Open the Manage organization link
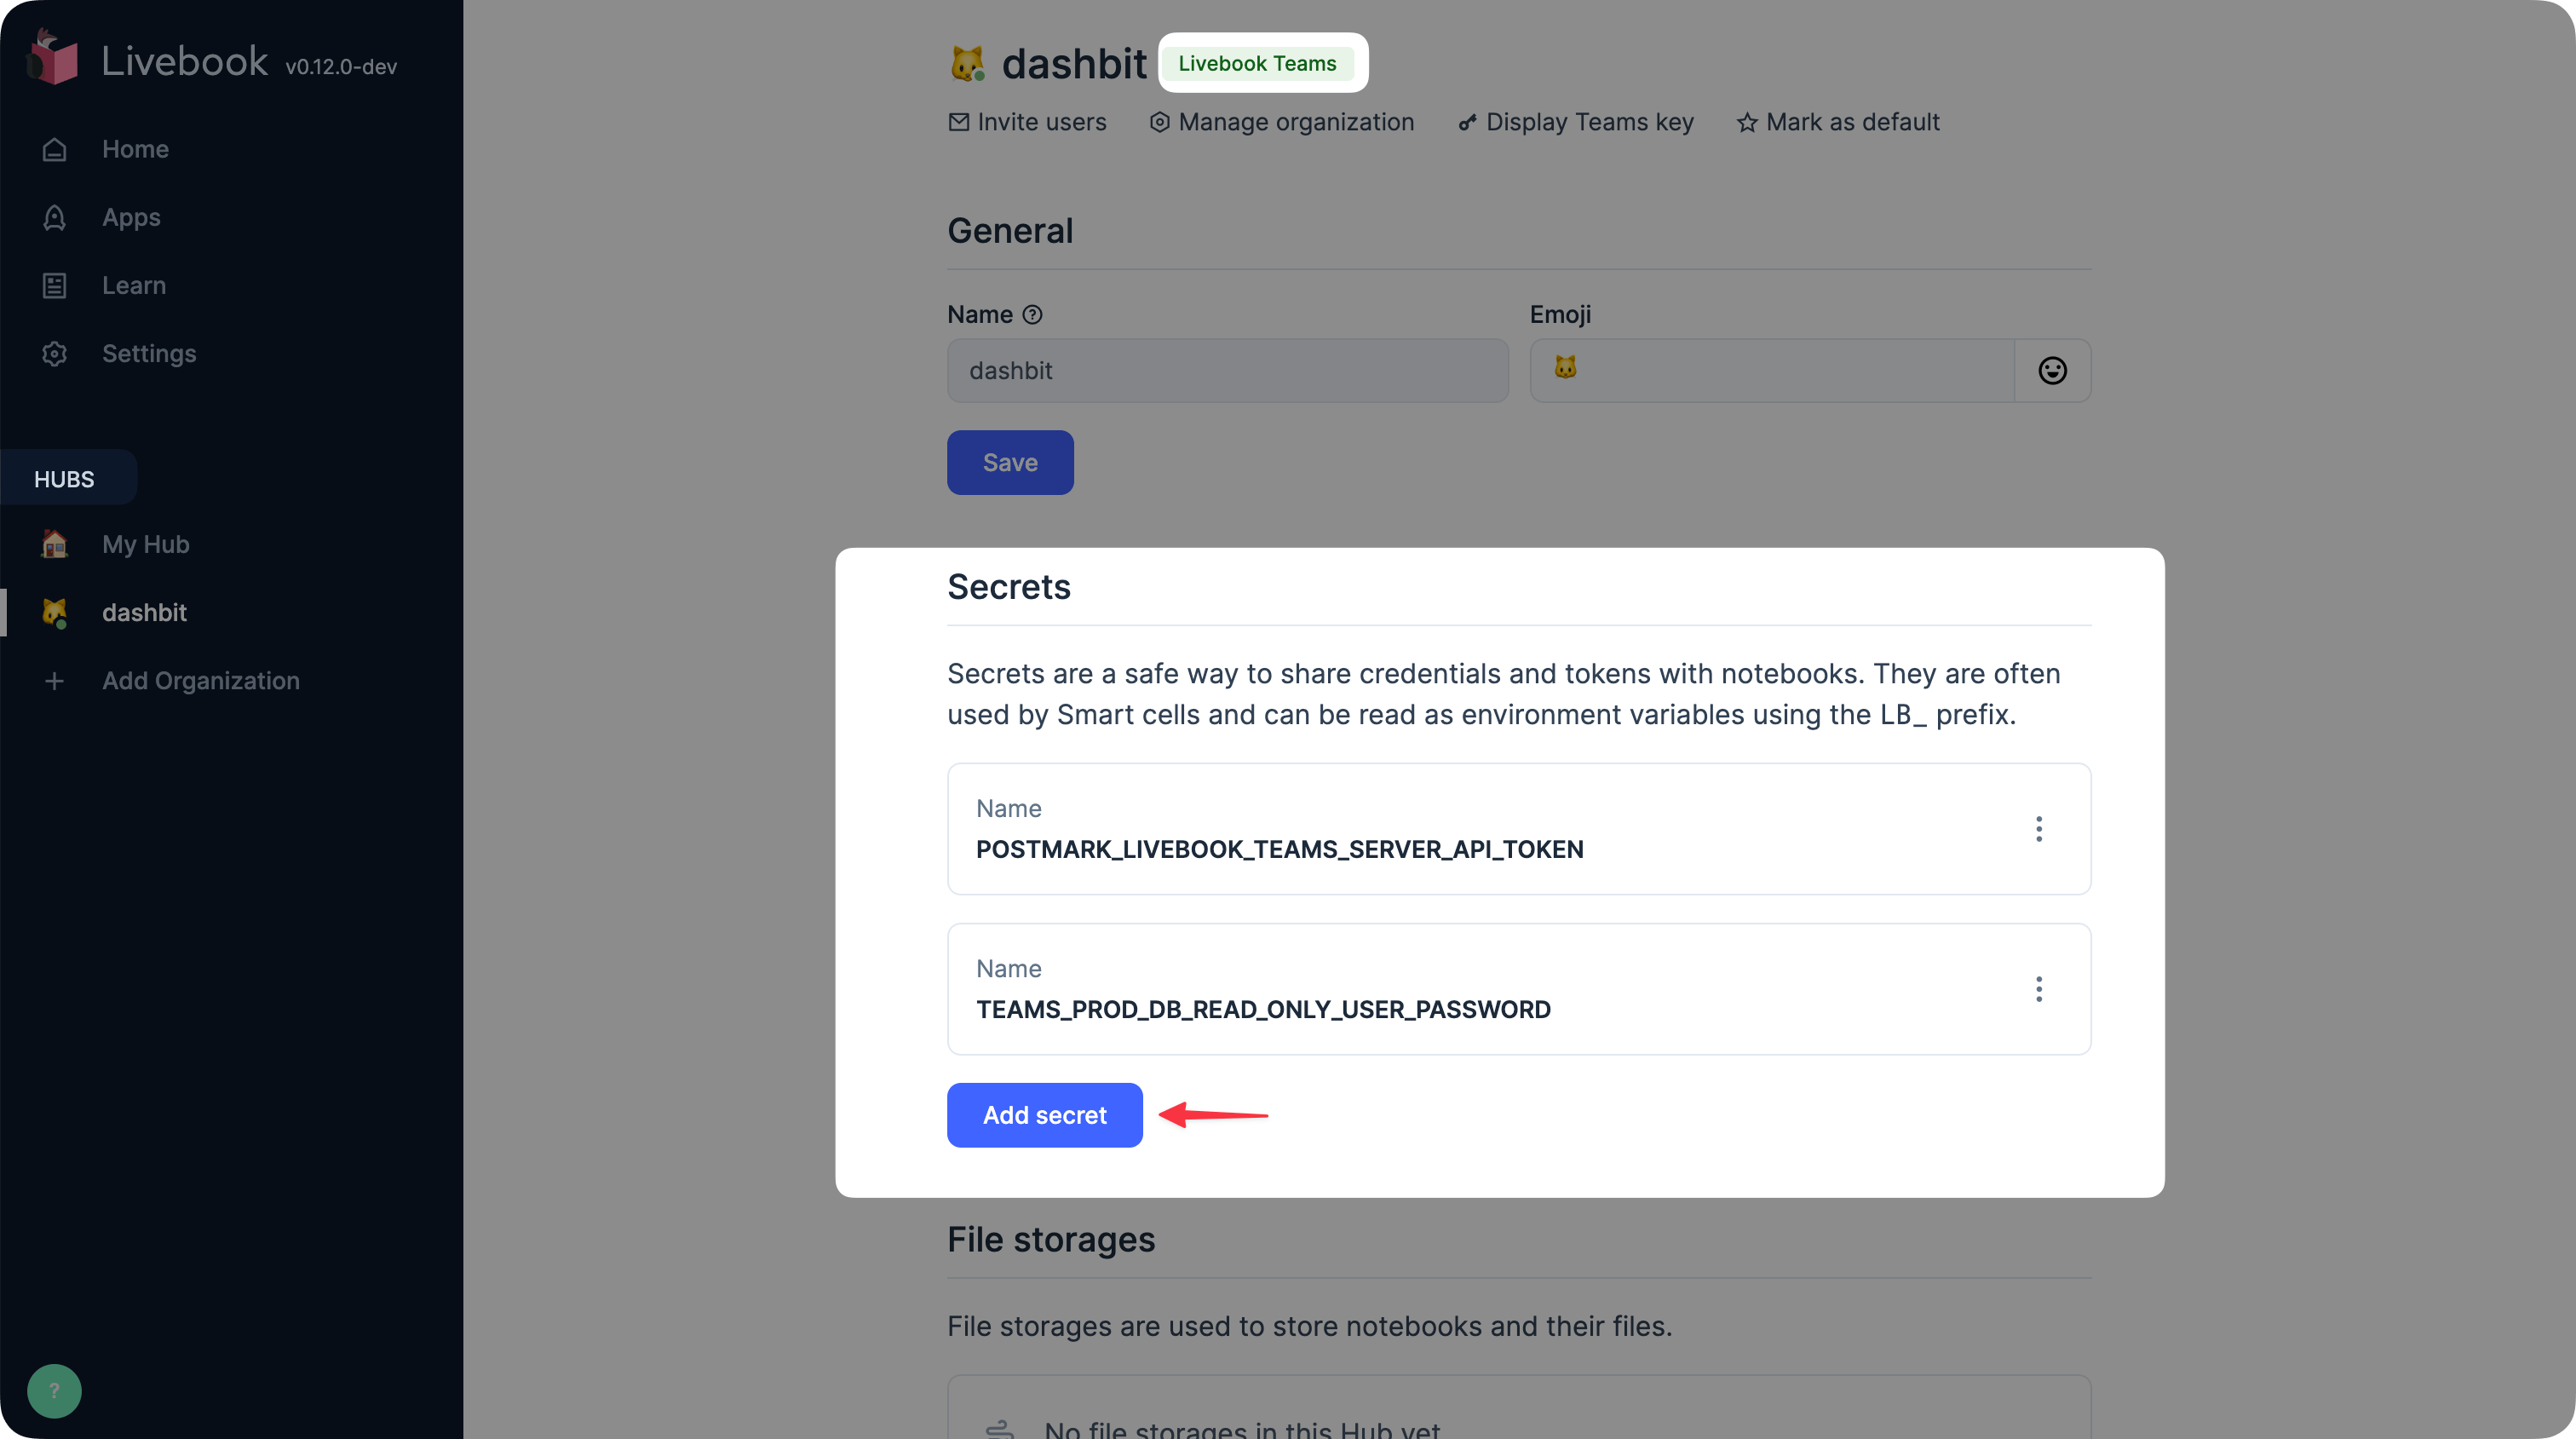The width and height of the screenshot is (2576, 1439). 1282,122
